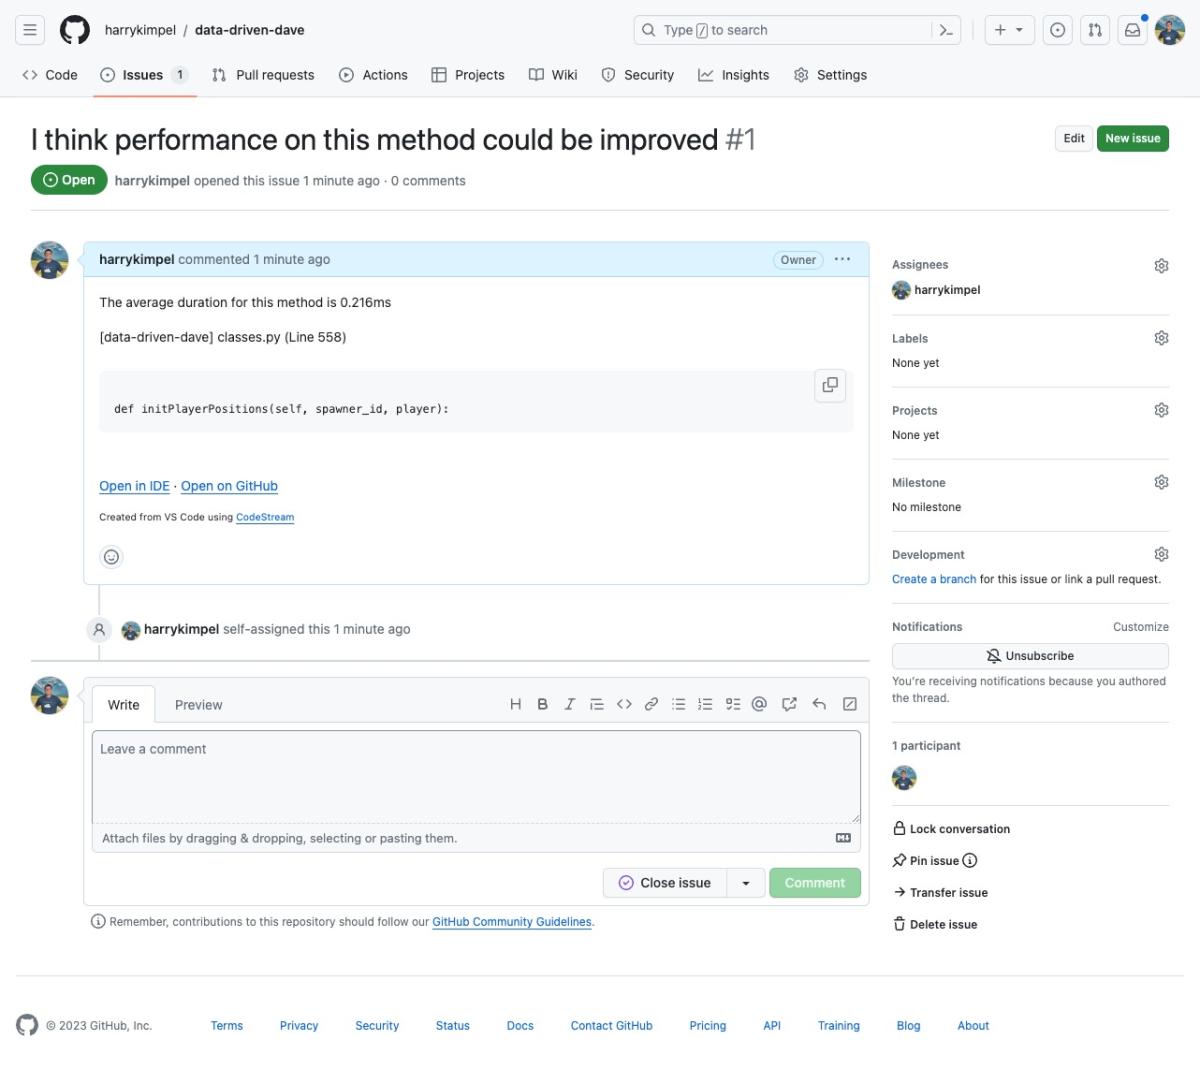
Task: Open comment options three-dot menu
Action: coord(842,259)
